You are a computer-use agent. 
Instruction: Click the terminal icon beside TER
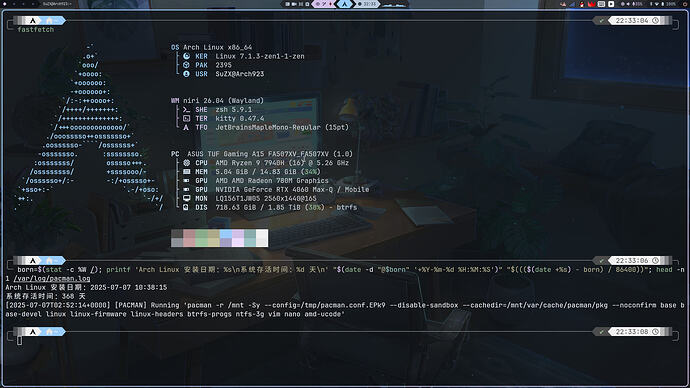click(x=187, y=118)
